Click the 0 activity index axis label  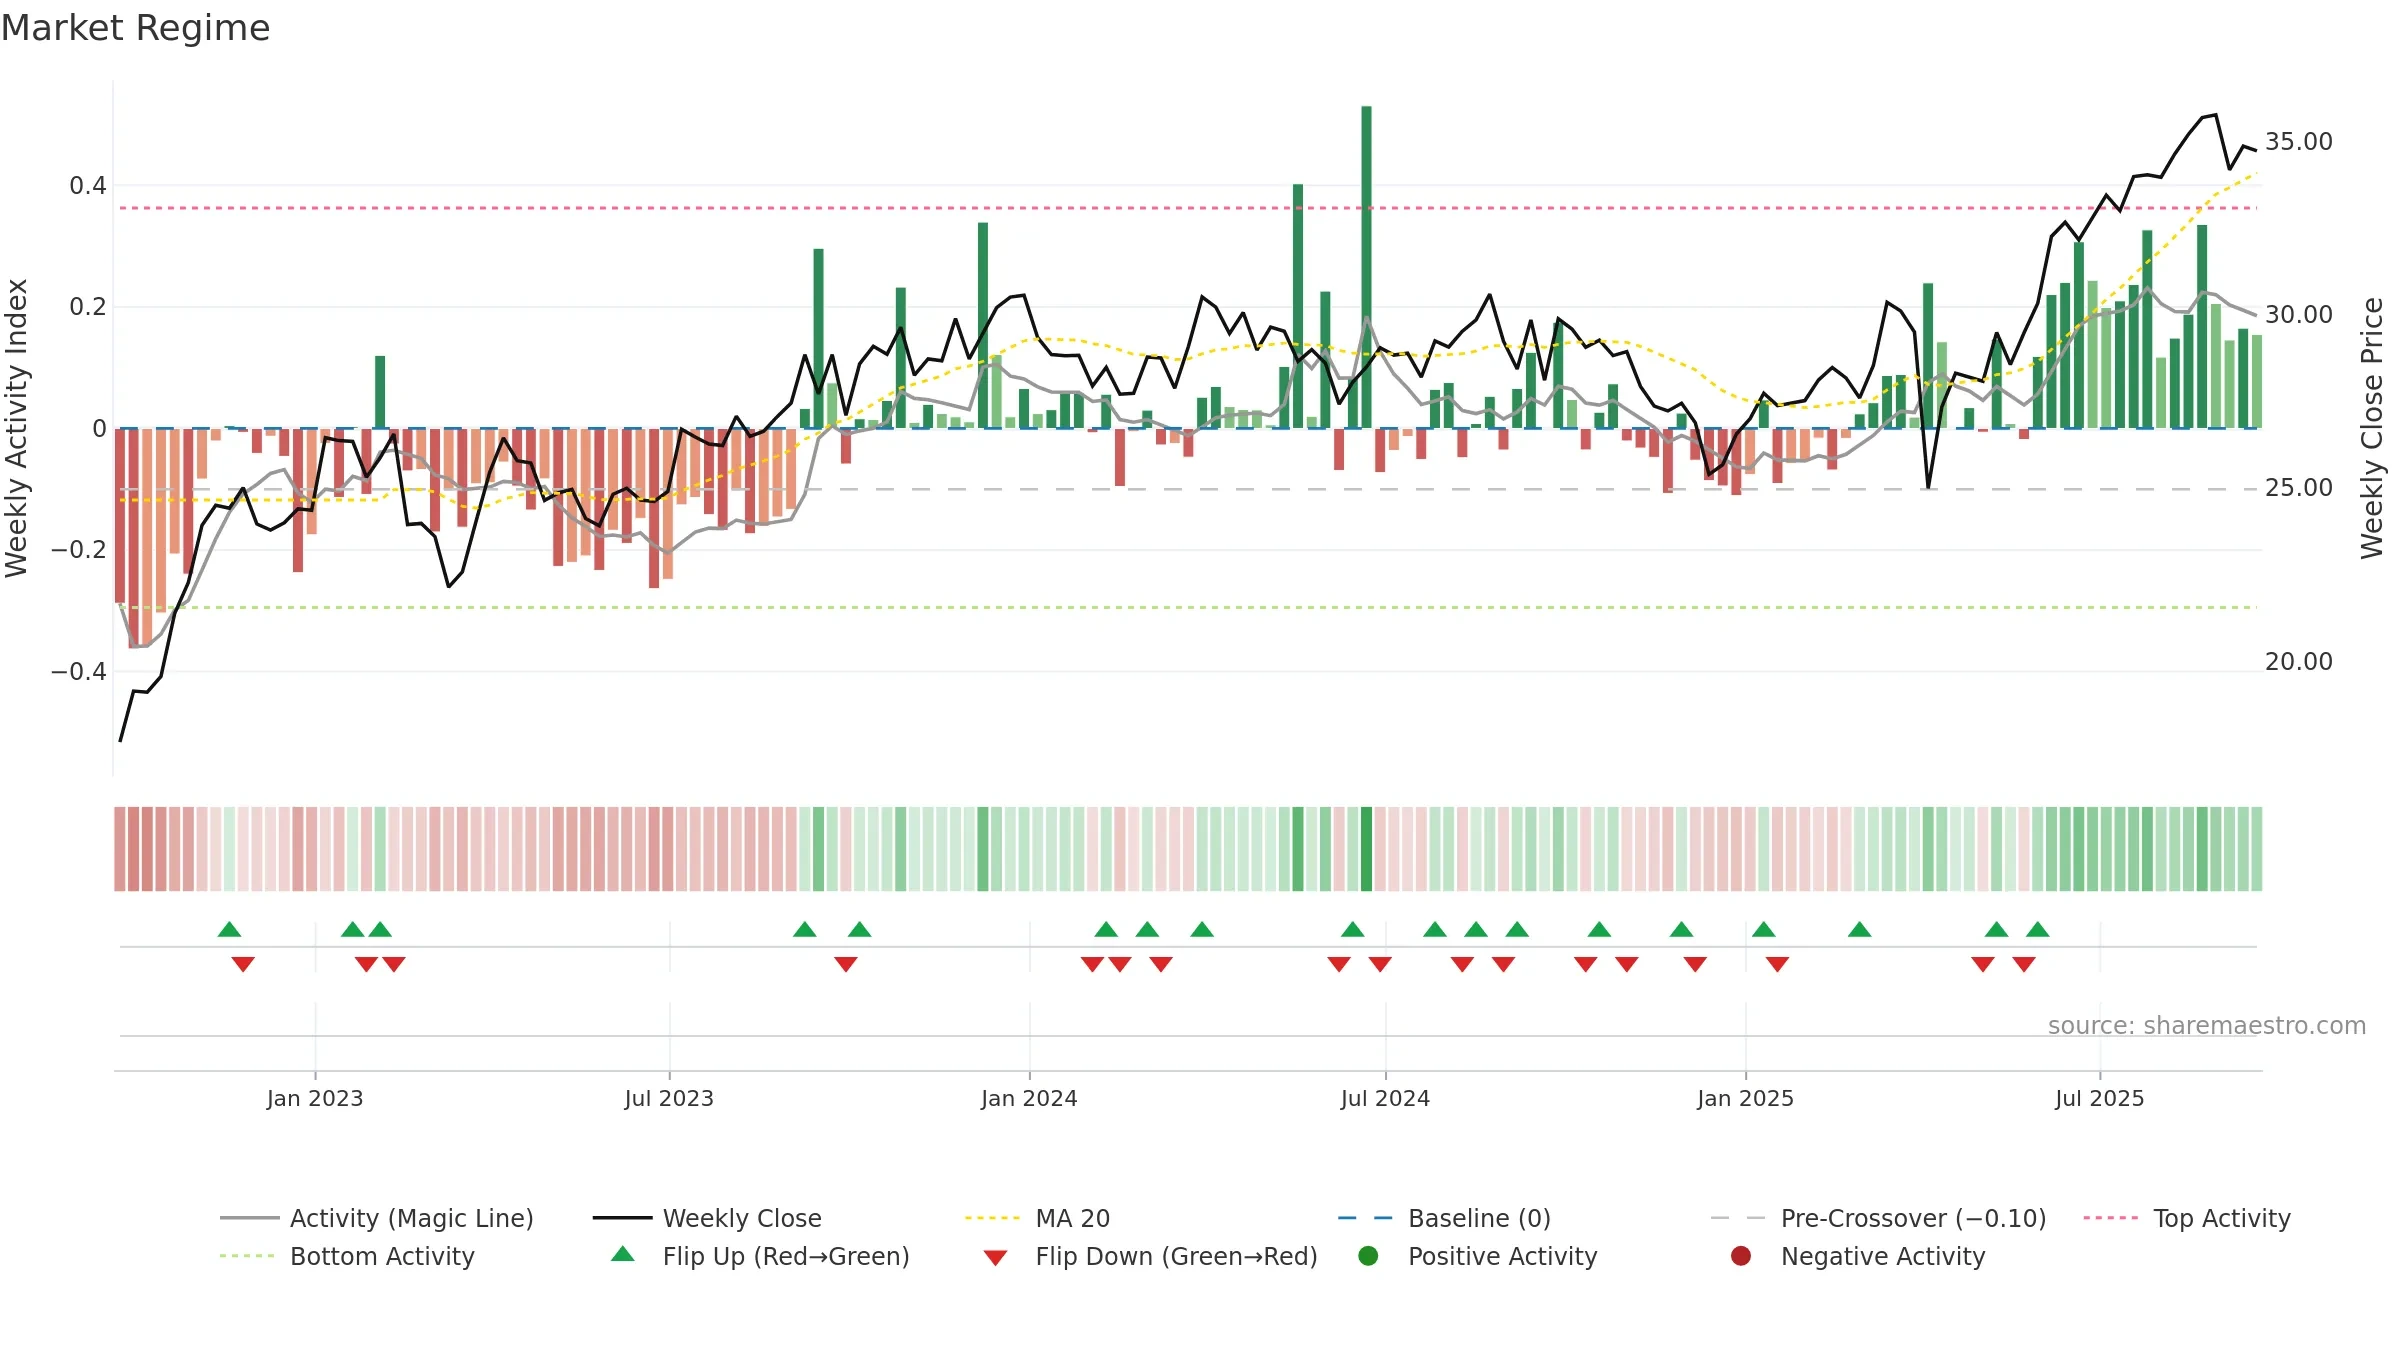pos(99,429)
